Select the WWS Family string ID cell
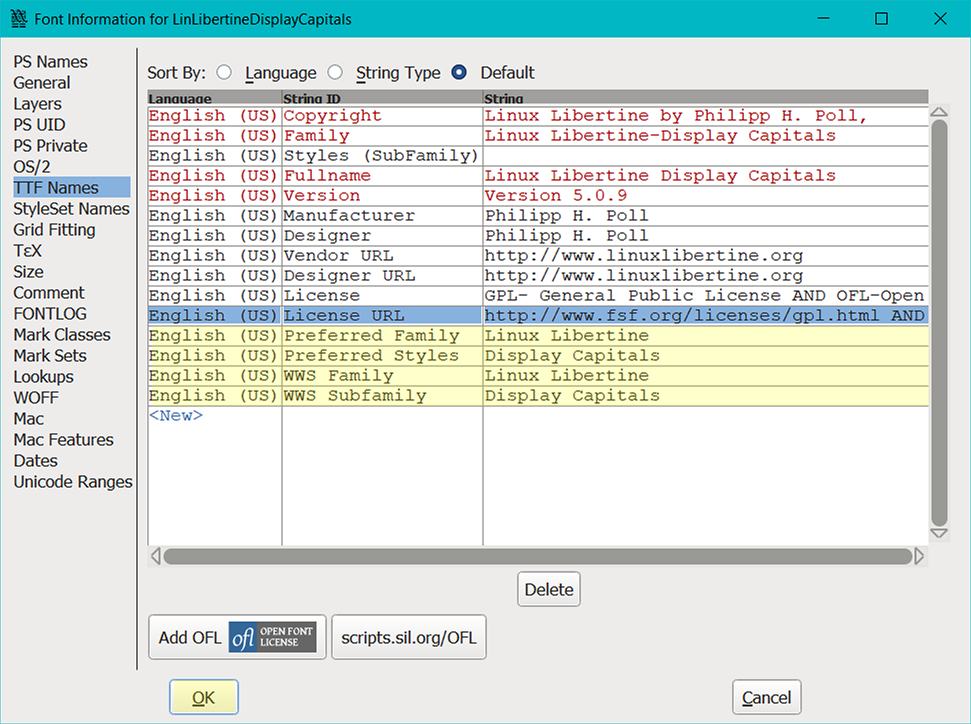 (x=382, y=375)
